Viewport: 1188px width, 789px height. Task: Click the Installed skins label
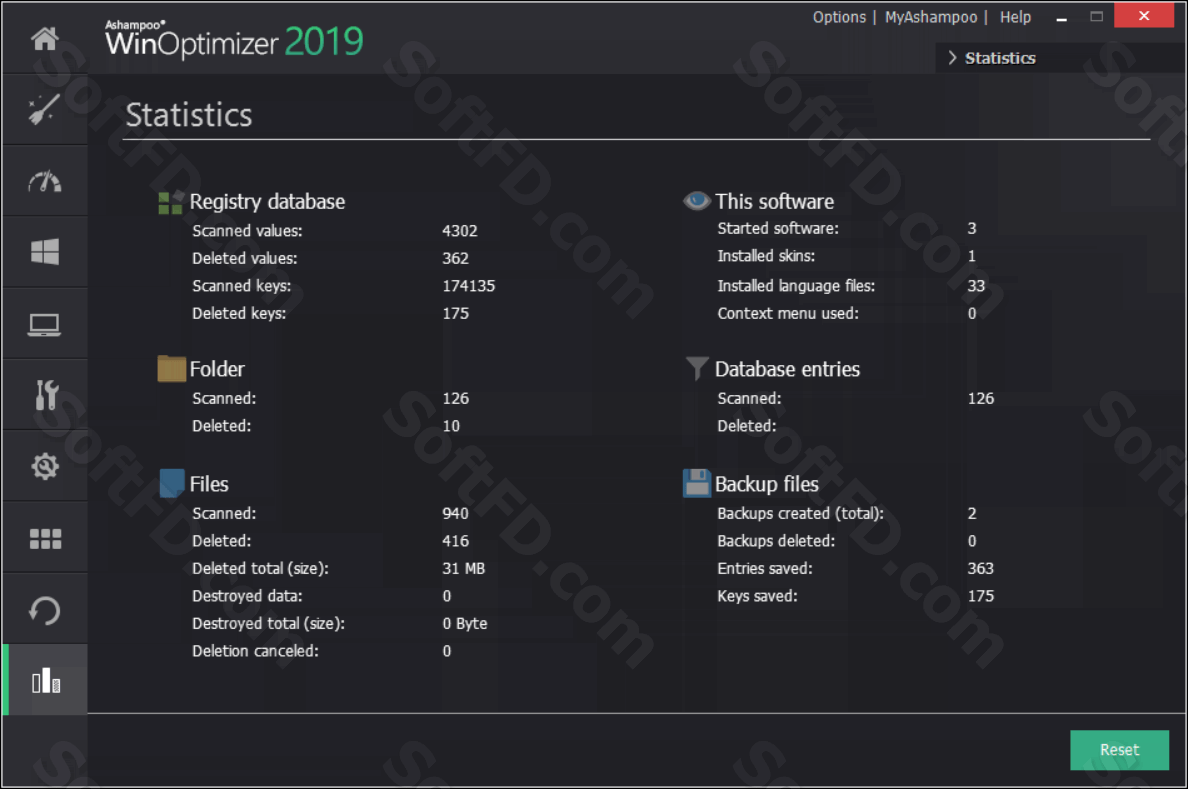[x=765, y=256]
